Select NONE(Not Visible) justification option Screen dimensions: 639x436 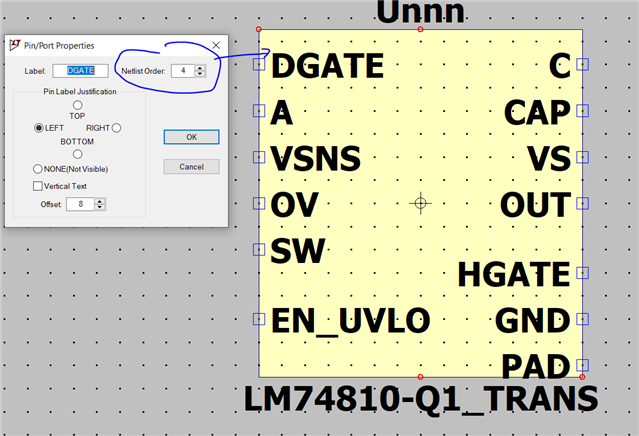pyautogui.click(x=37, y=169)
